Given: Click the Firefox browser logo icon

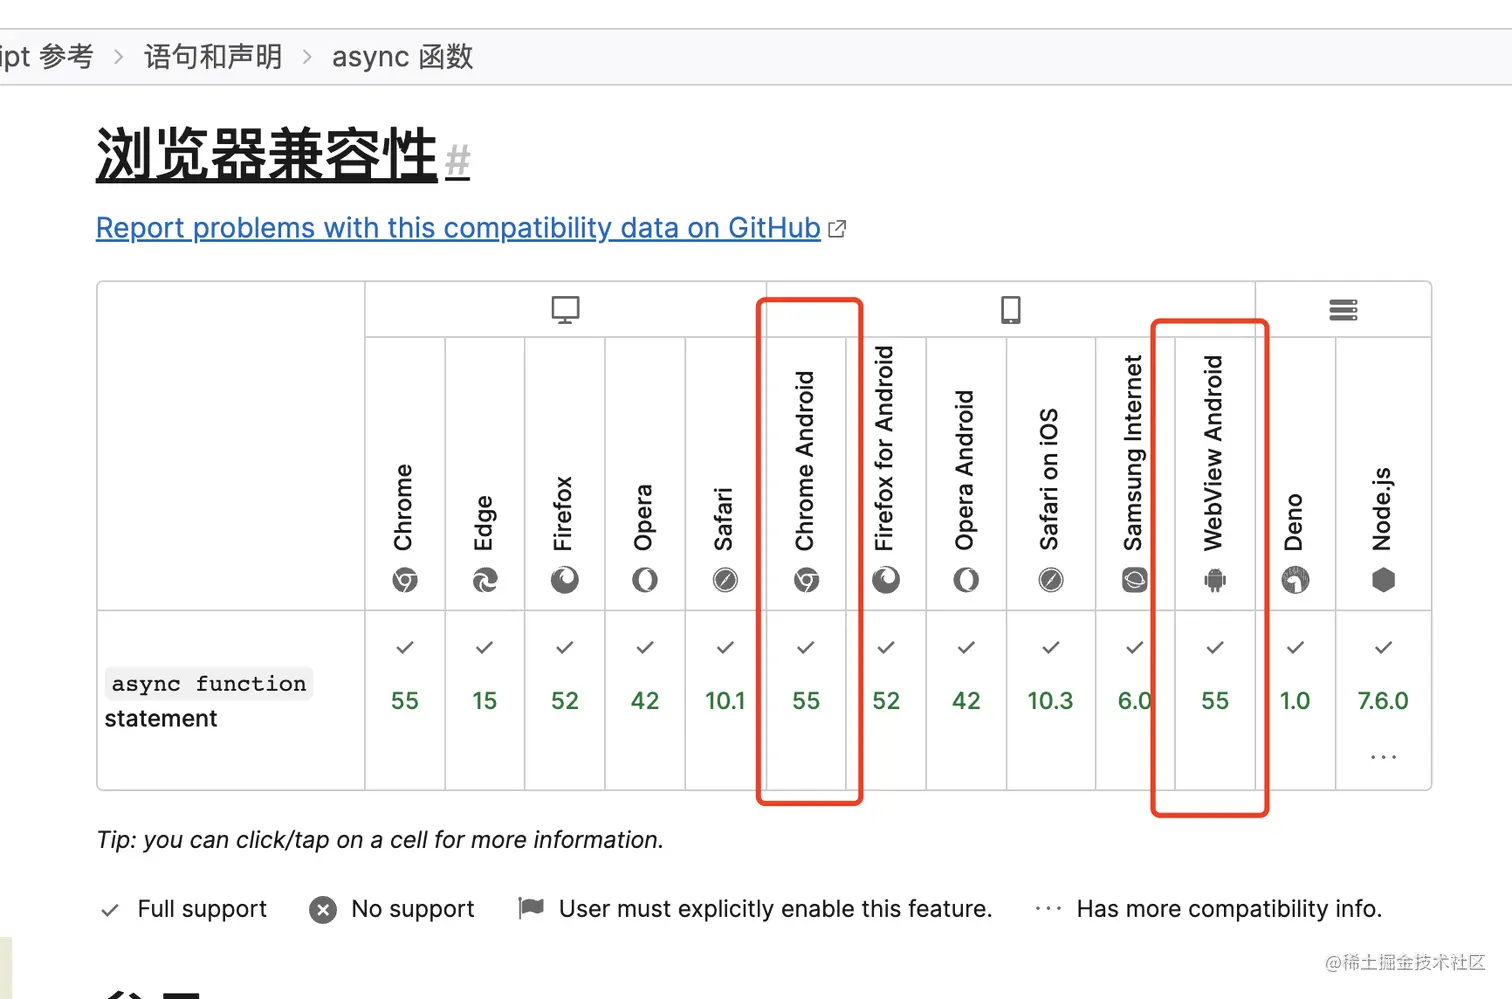Looking at the screenshot, I should coord(565,580).
